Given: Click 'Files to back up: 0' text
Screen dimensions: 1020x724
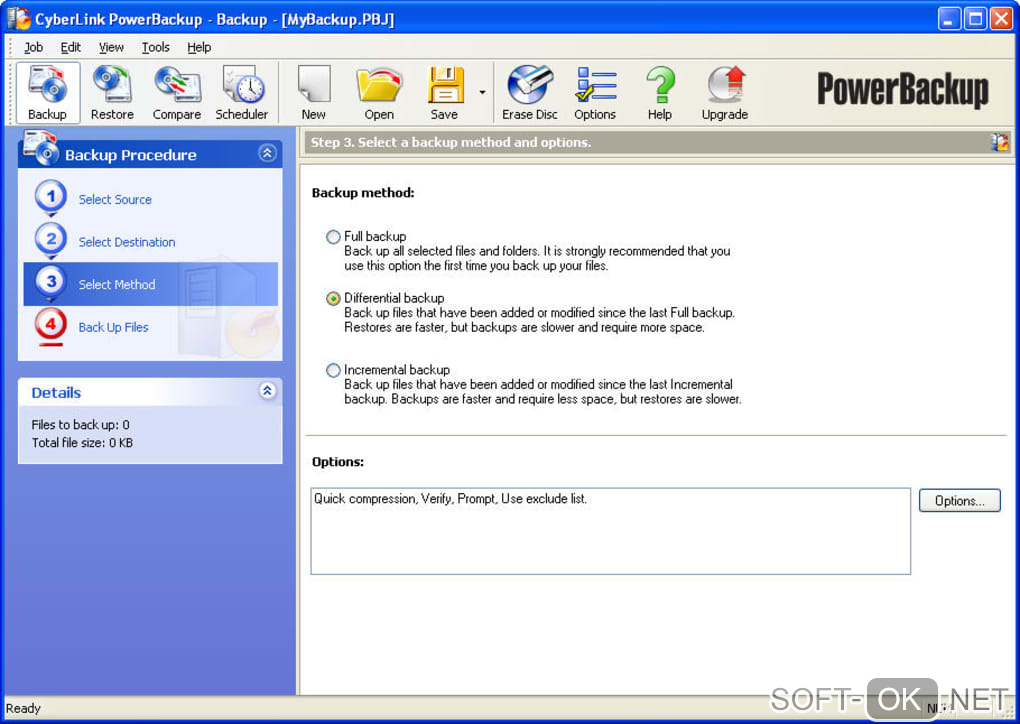Looking at the screenshot, I should click(81, 425).
